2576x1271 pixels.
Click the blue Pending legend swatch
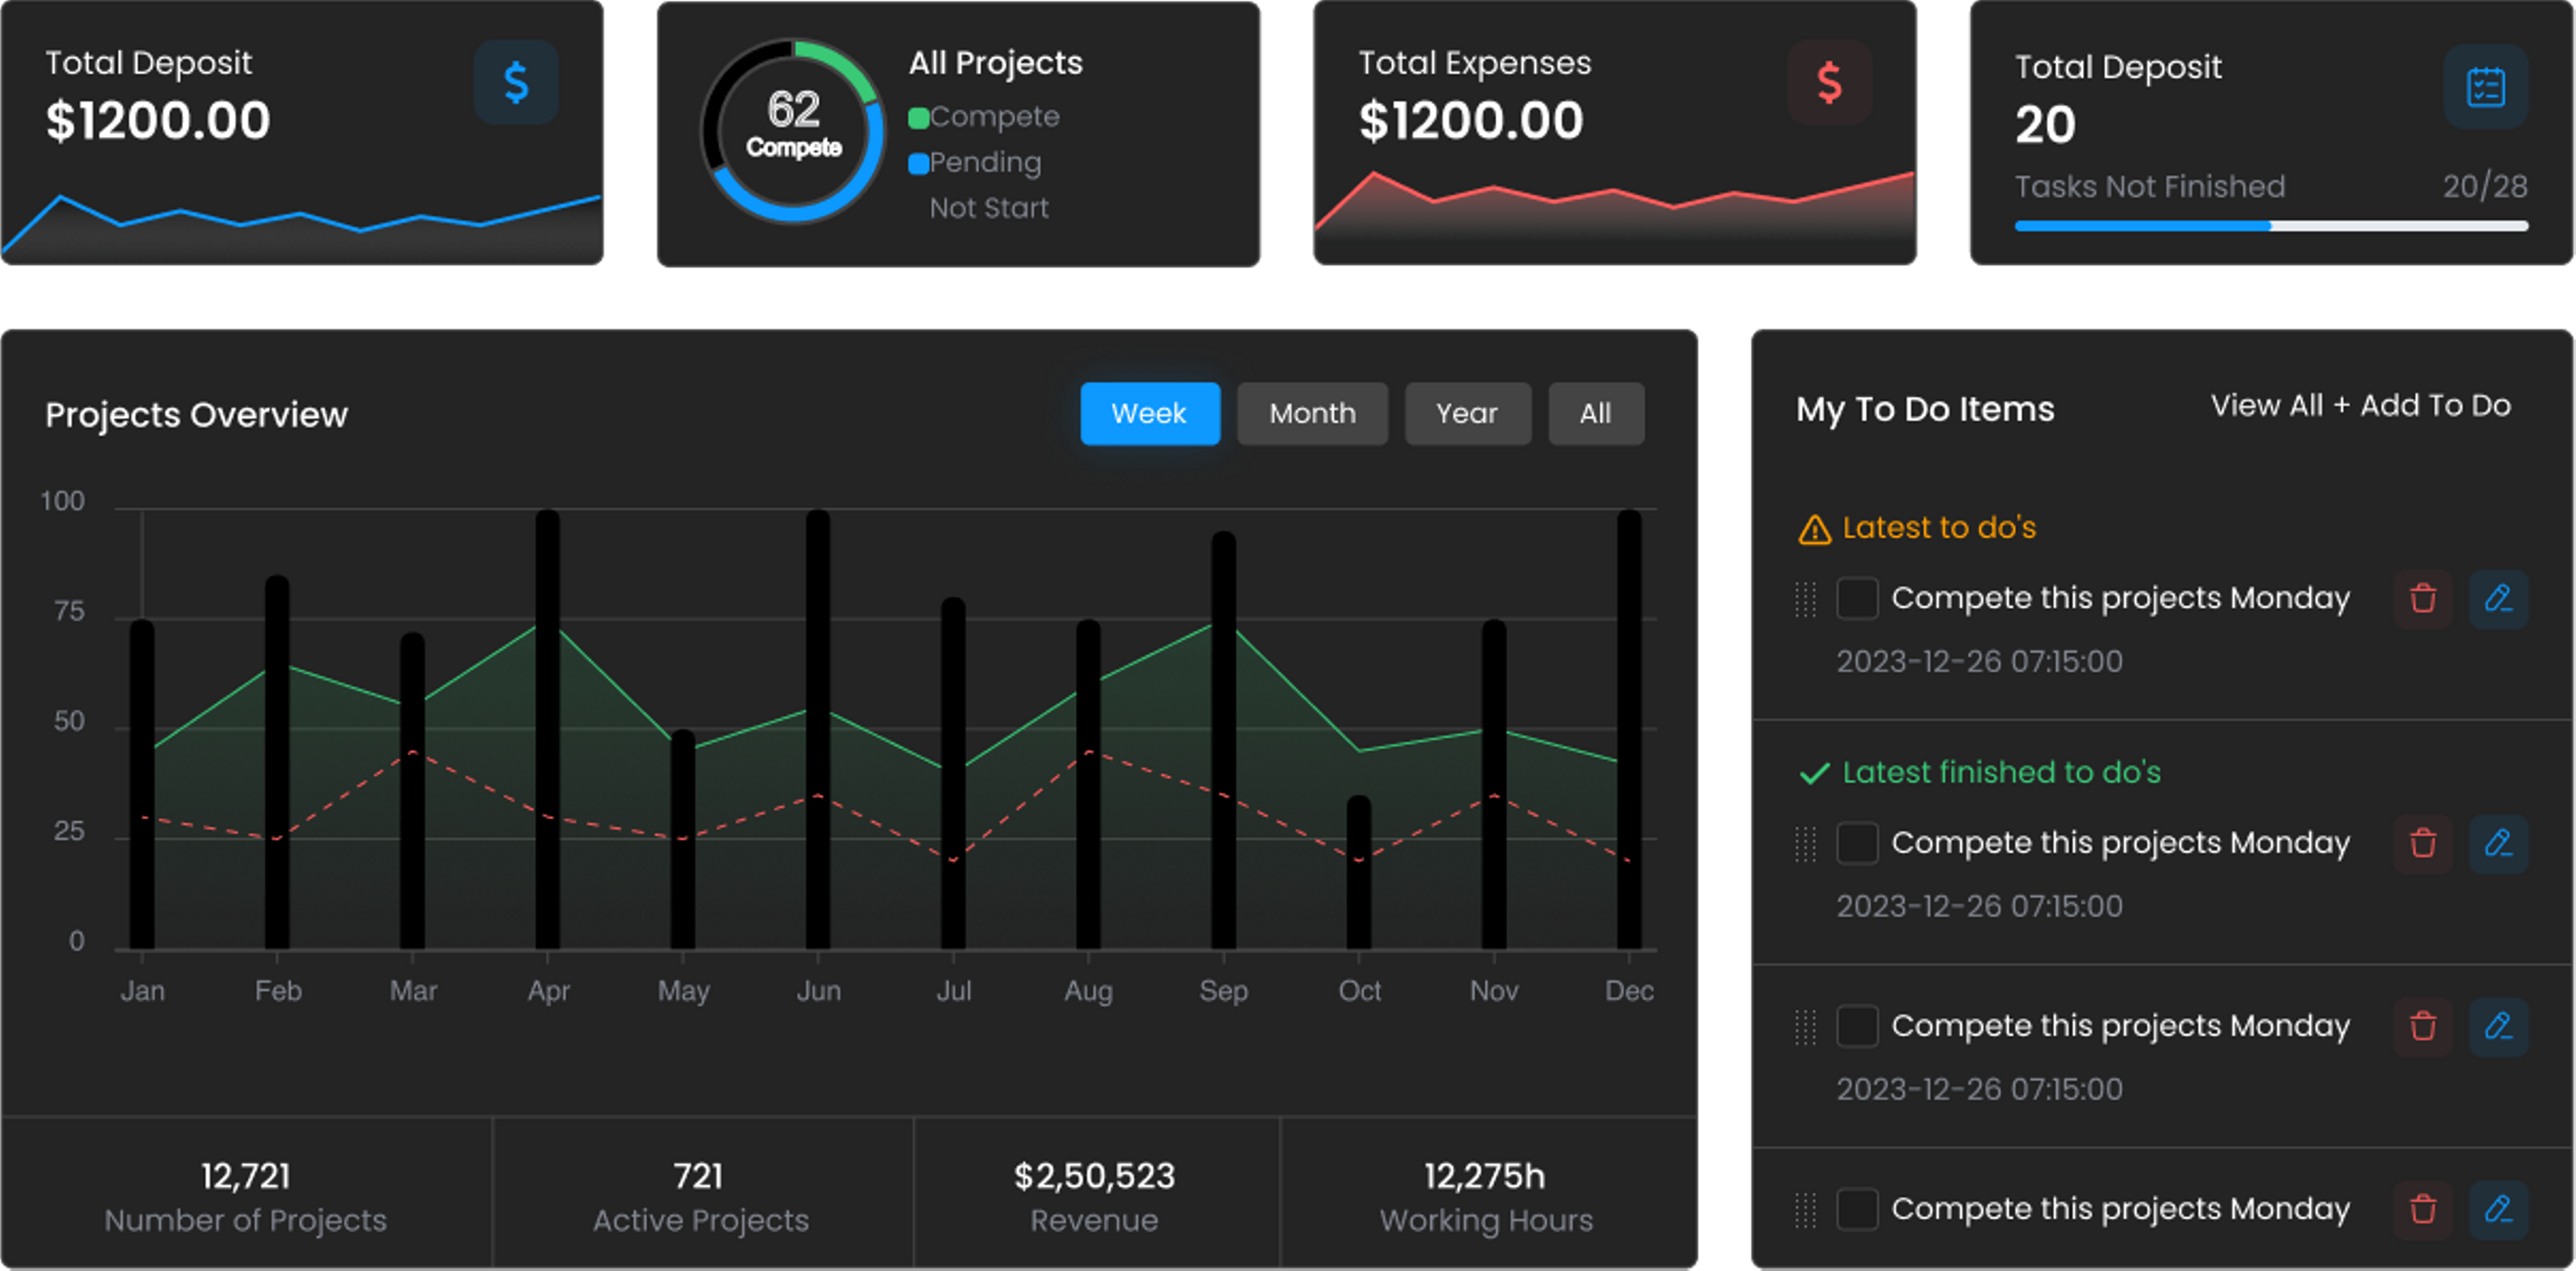[x=918, y=164]
